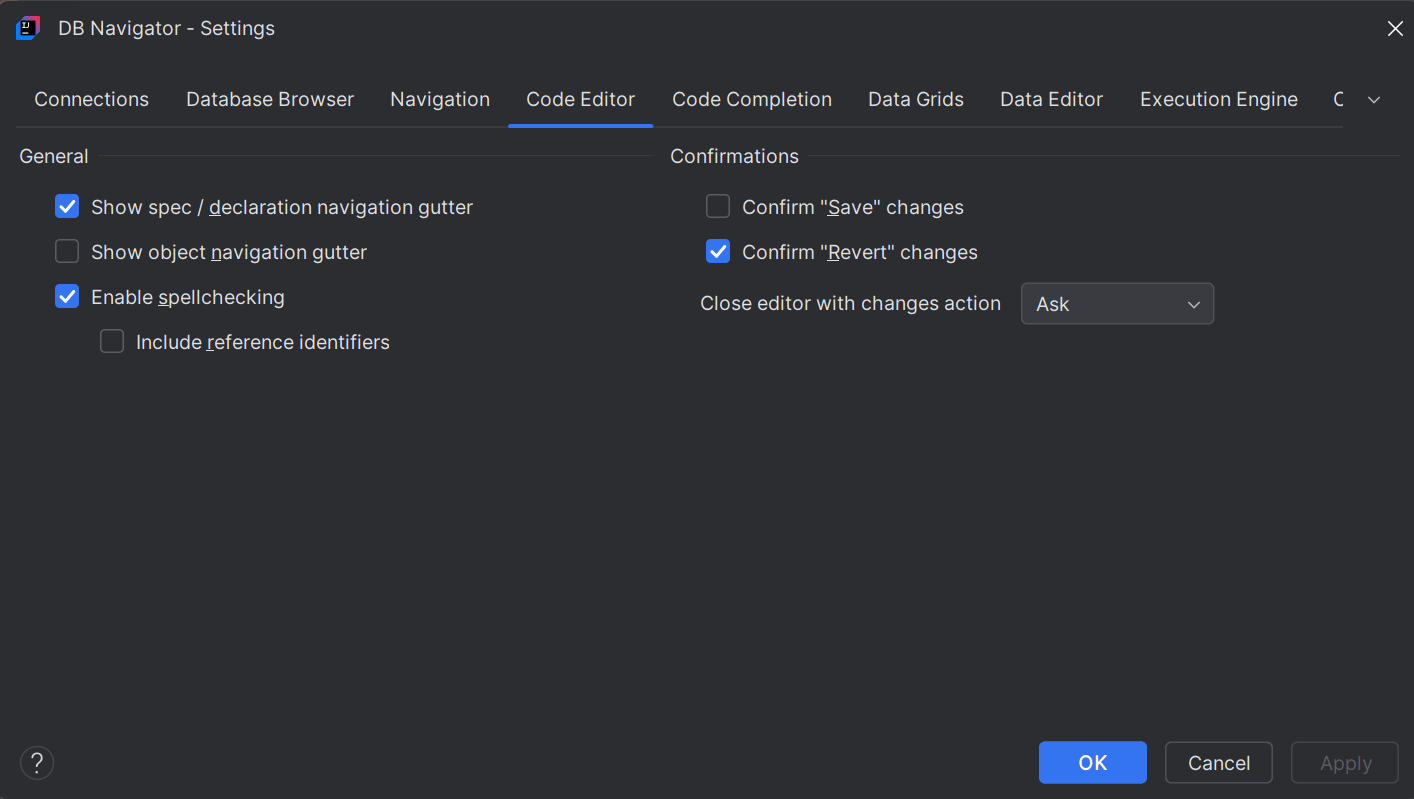Go to the Data Editor tab
1414x799 pixels.
pos(1051,99)
